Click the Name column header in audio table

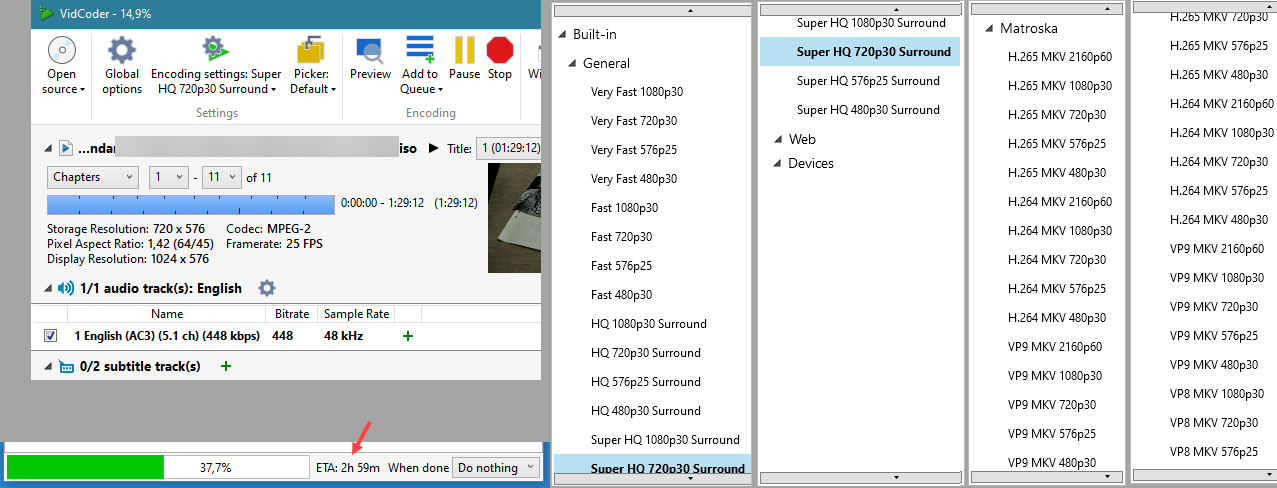click(167, 314)
